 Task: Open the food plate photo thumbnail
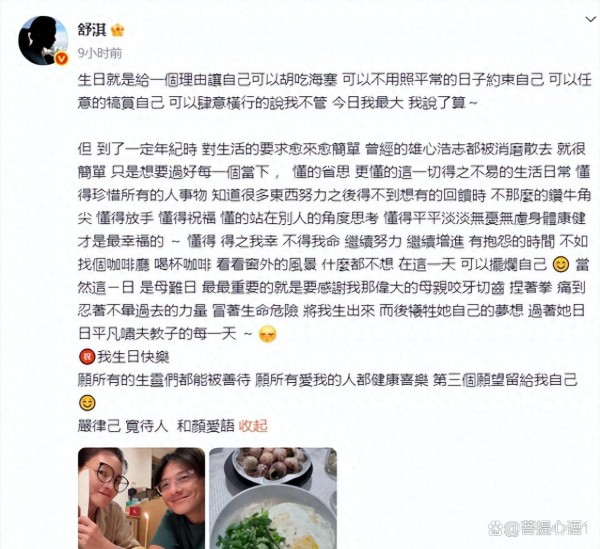coord(273,498)
